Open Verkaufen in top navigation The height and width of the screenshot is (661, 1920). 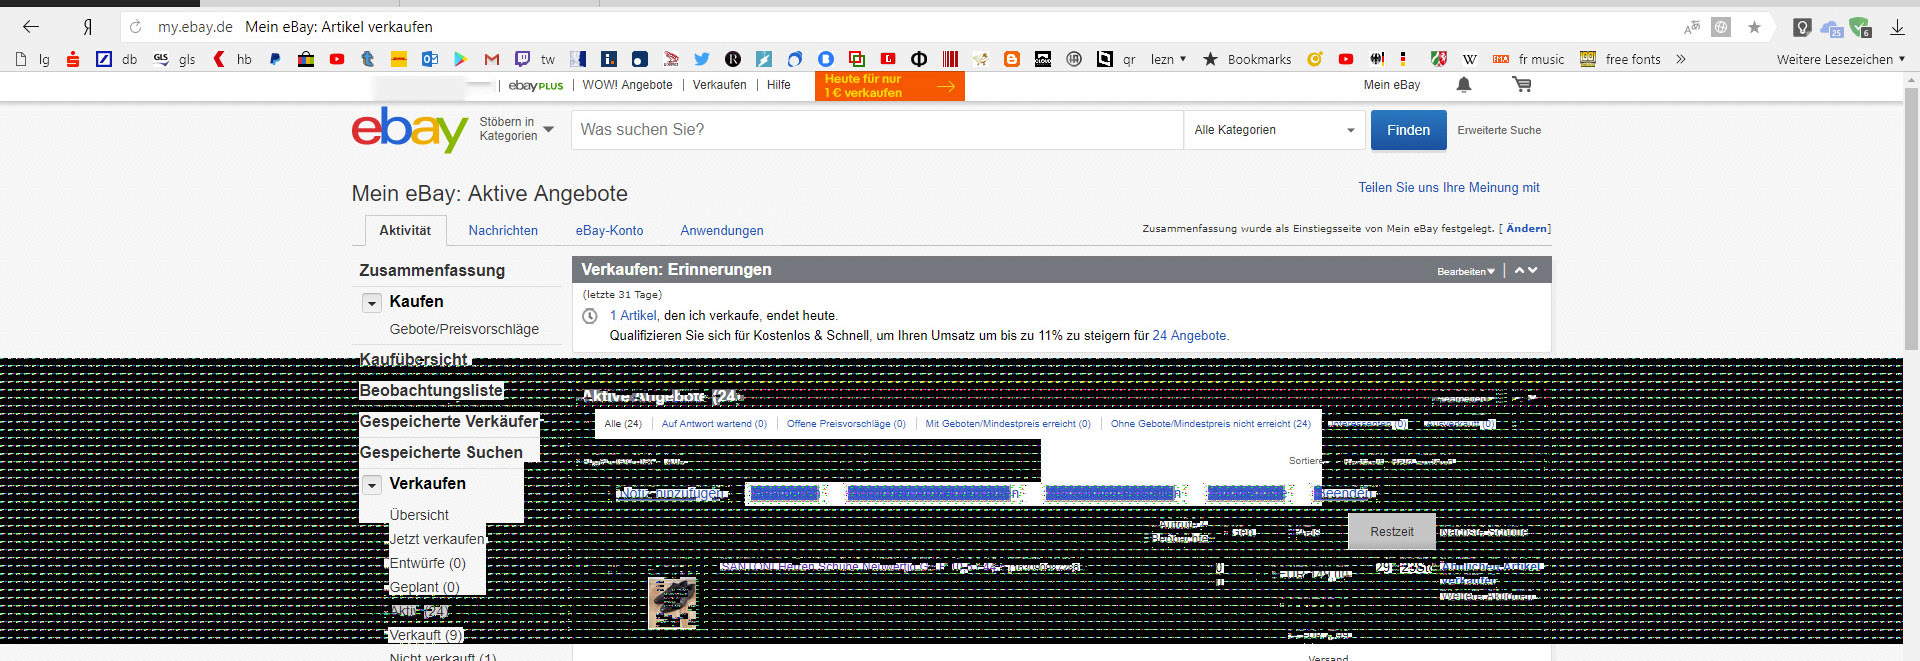(719, 85)
